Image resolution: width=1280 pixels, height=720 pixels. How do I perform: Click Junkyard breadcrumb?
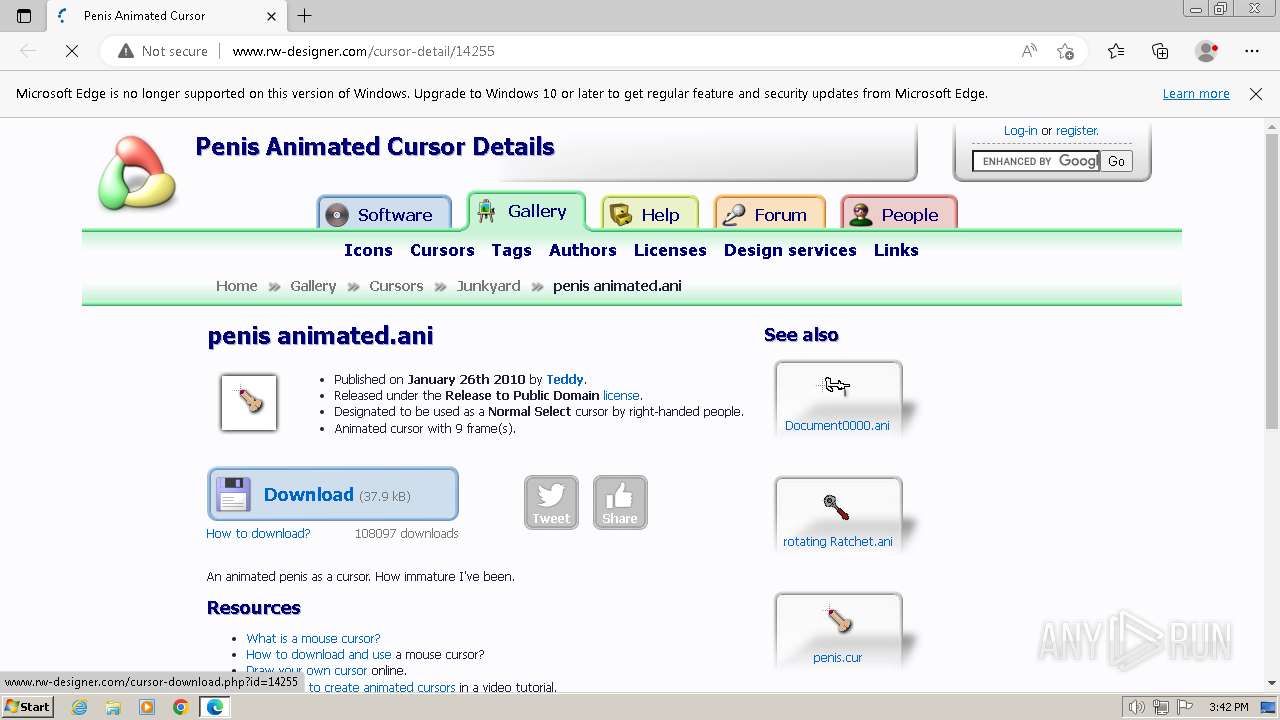pos(488,286)
